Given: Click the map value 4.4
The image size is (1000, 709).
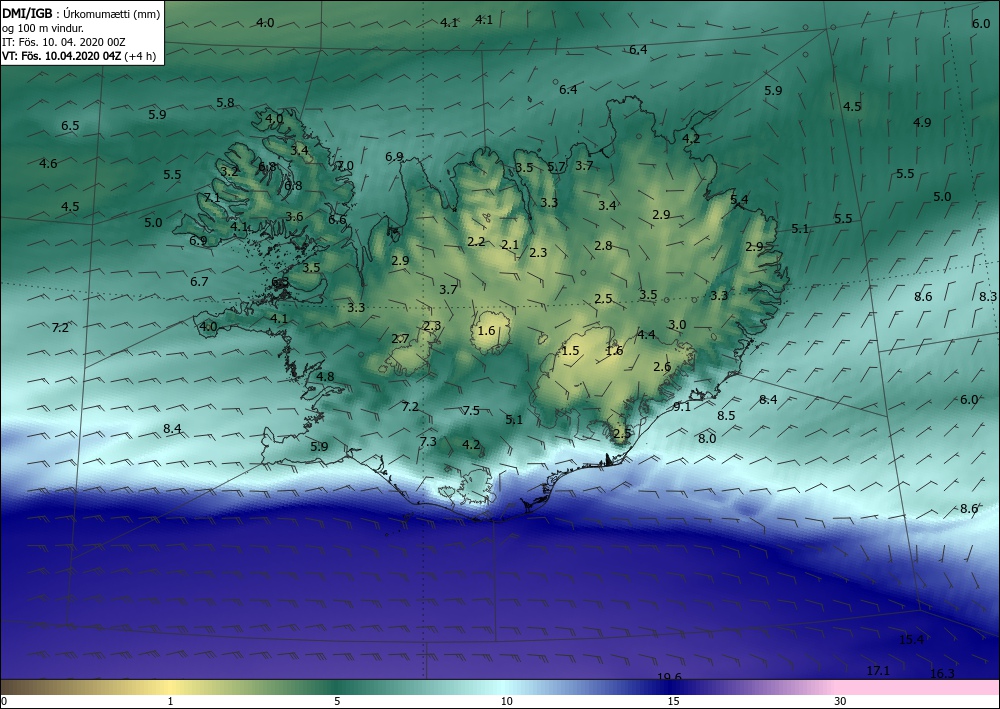Looking at the screenshot, I should pos(646,335).
